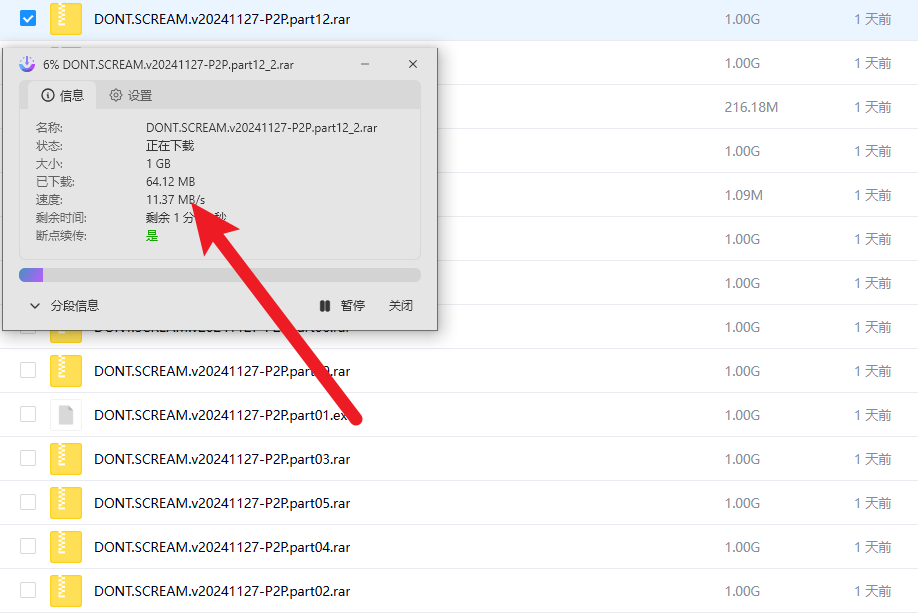Image resolution: width=918 pixels, height=613 pixels.
Task: Collapse the chevron next to 分段信息
Action: (x=36, y=305)
